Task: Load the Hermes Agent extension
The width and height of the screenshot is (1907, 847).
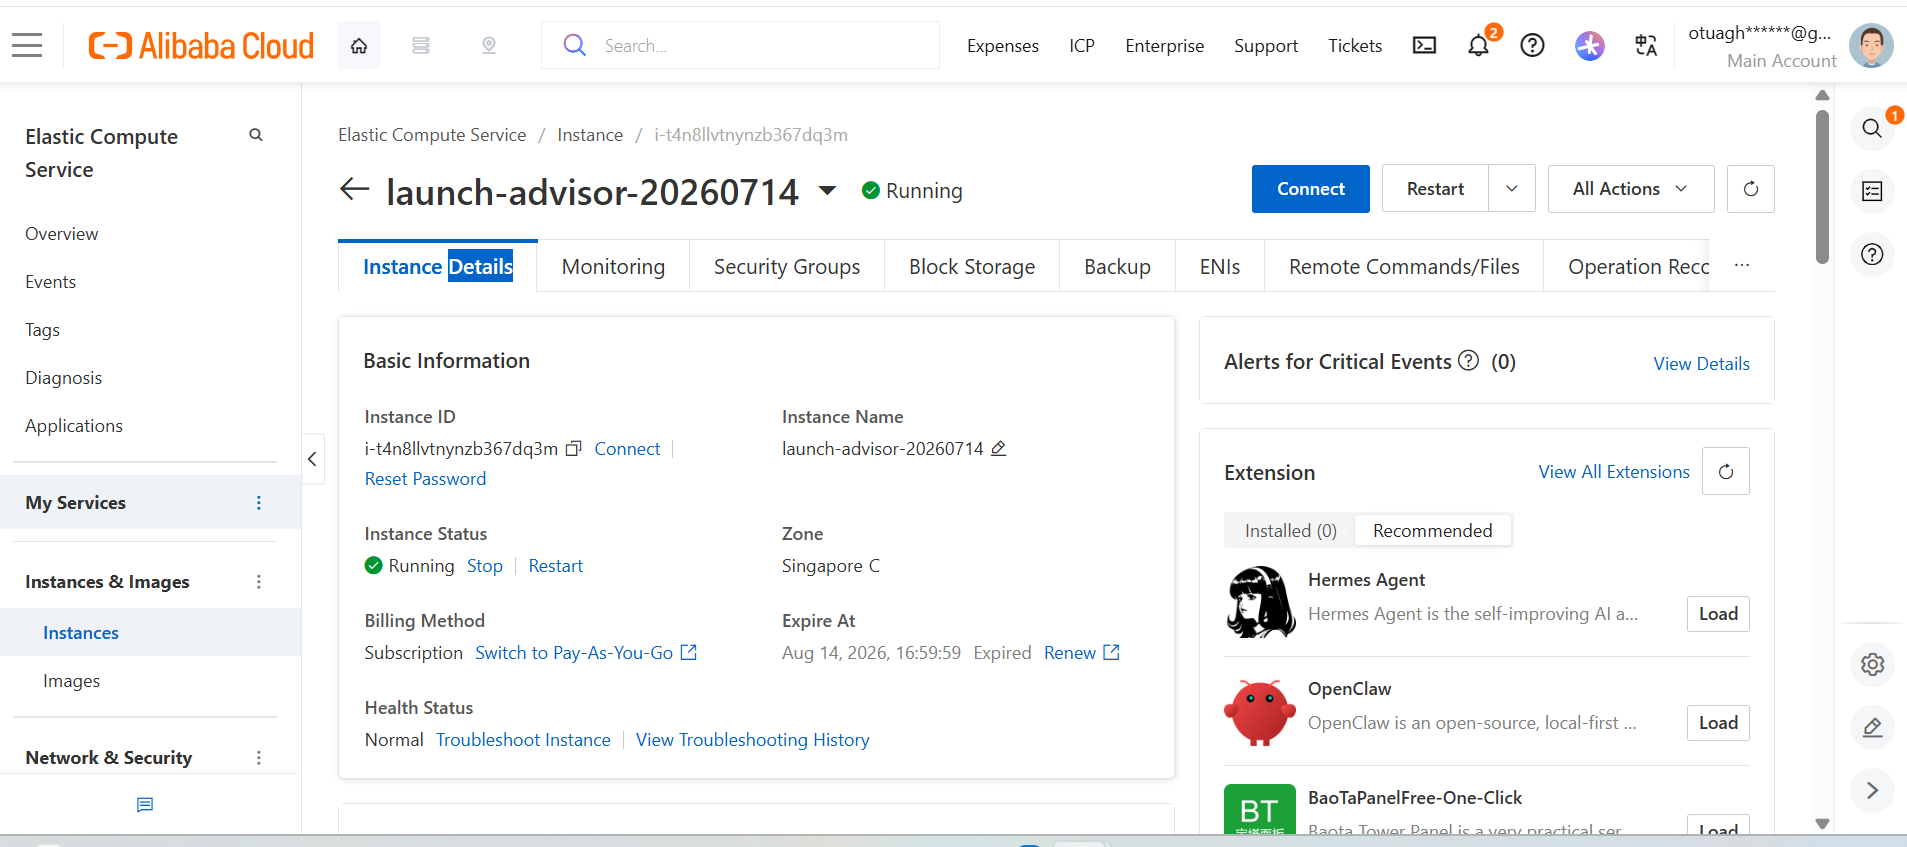Action: coord(1718,614)
